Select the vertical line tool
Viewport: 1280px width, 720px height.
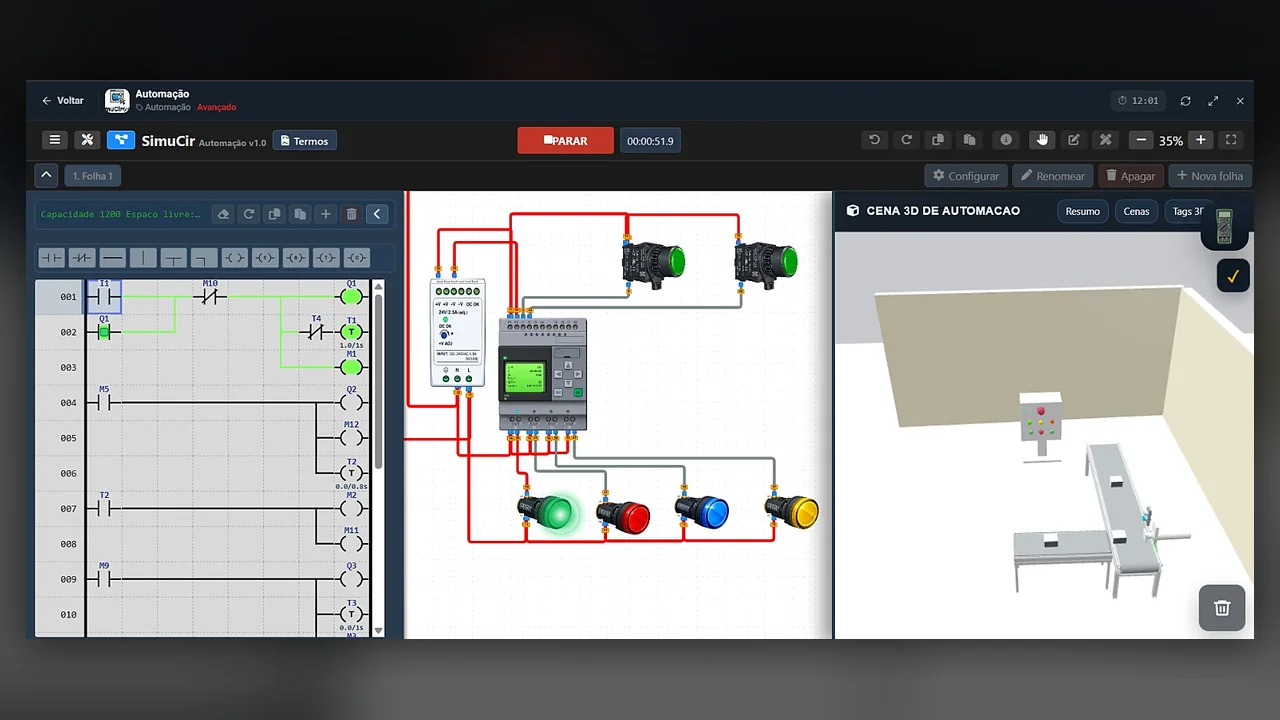click(143, 258)
